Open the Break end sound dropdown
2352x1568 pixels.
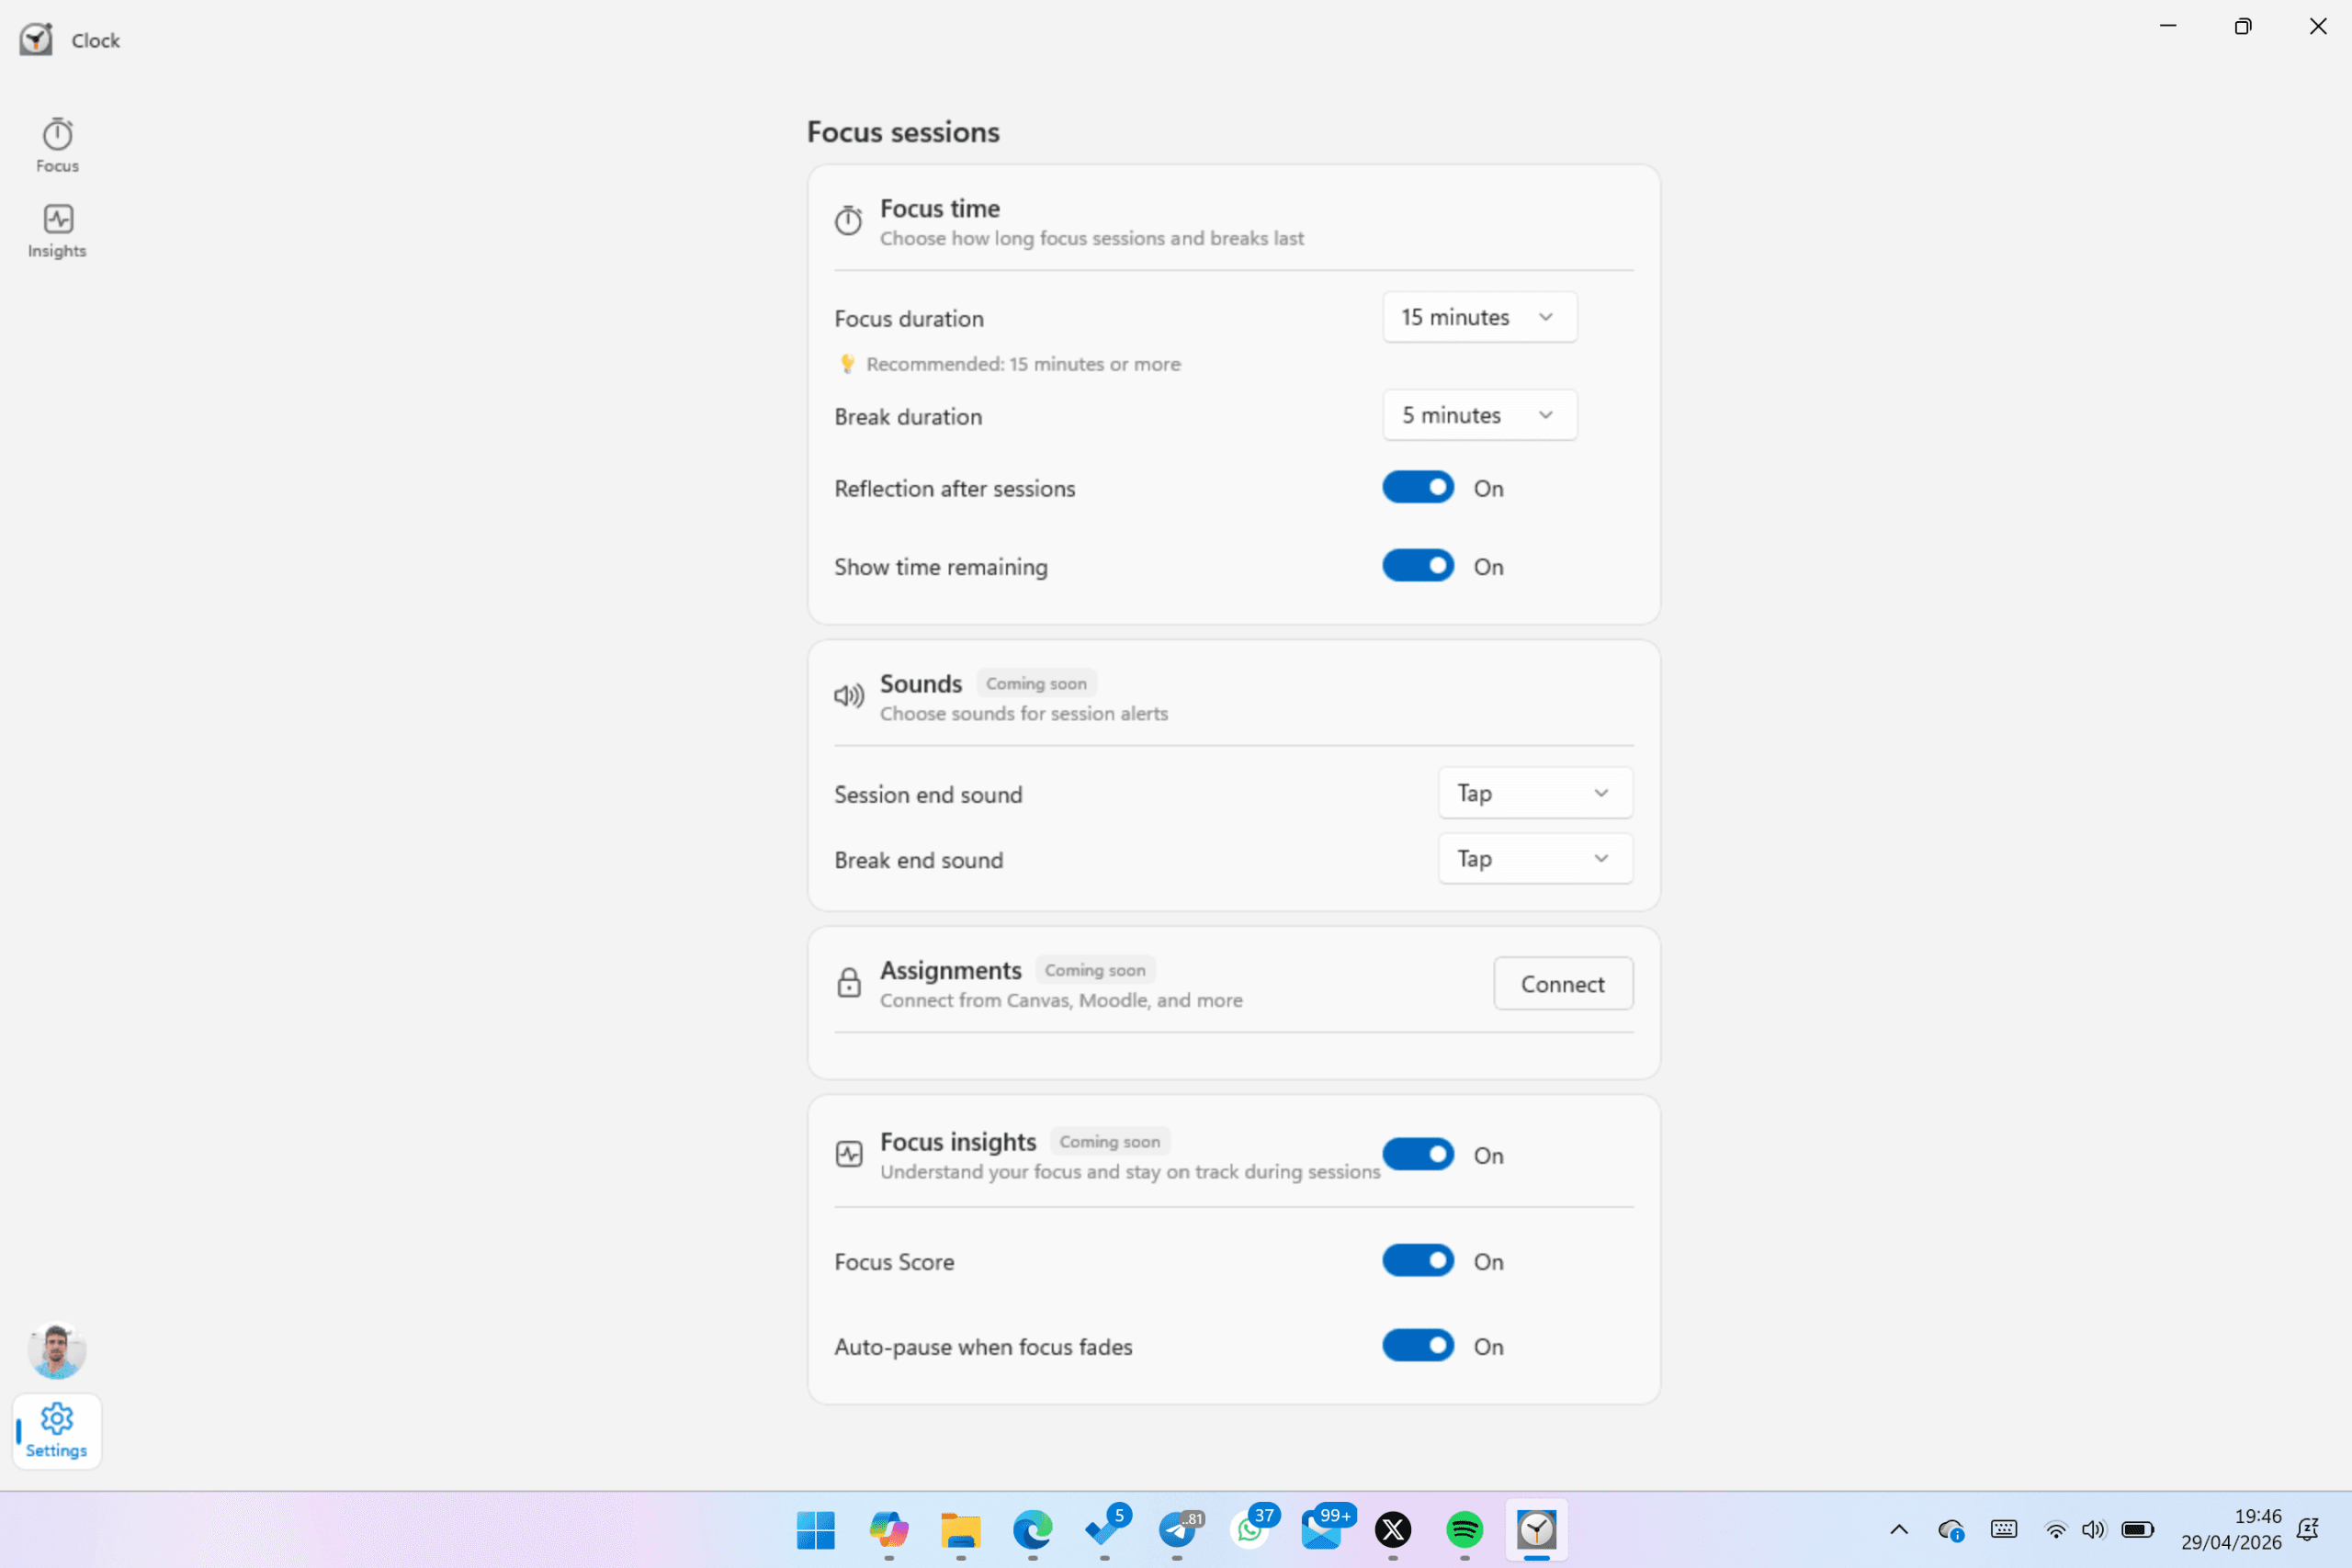pyautogui.click(x=1535, y=859)
